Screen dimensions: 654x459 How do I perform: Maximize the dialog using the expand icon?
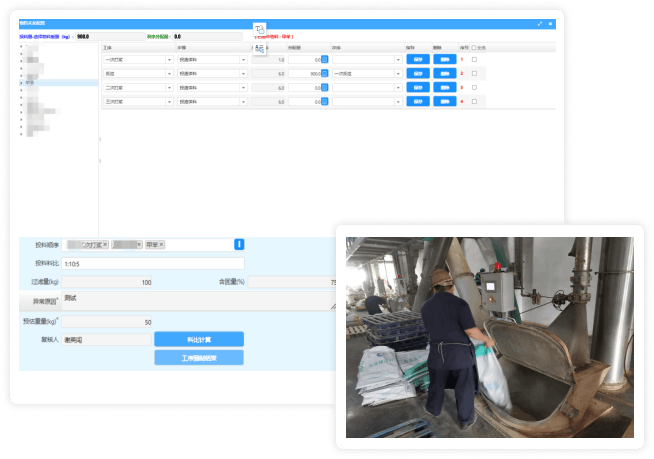[x=540, y=23]
